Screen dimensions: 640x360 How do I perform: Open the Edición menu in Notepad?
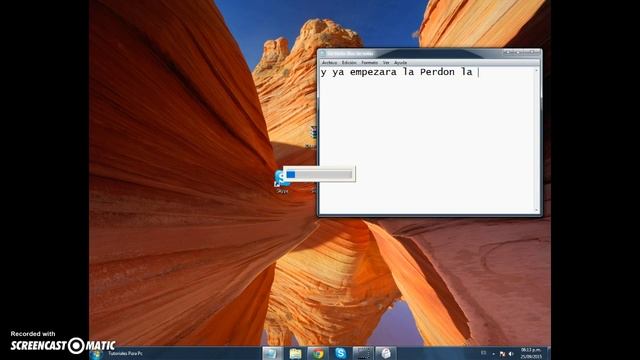pyautogui.click(x=349, y=63)
